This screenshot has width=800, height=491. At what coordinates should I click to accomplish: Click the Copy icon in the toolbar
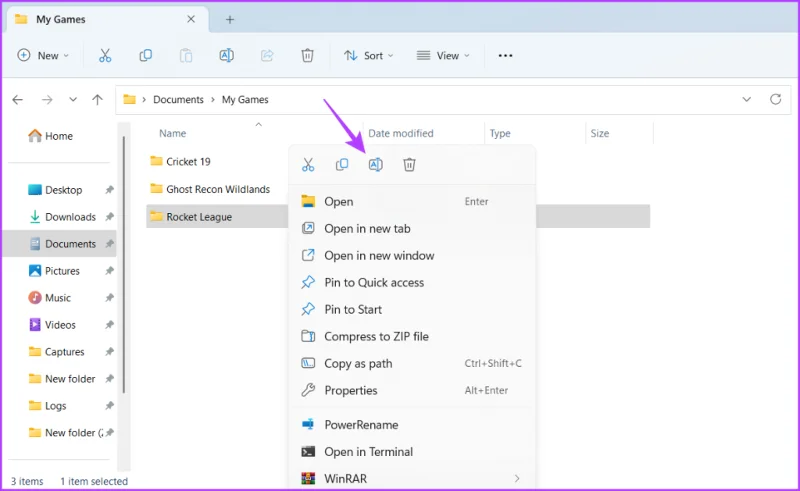pyautogui.click(x=145, y=56)
